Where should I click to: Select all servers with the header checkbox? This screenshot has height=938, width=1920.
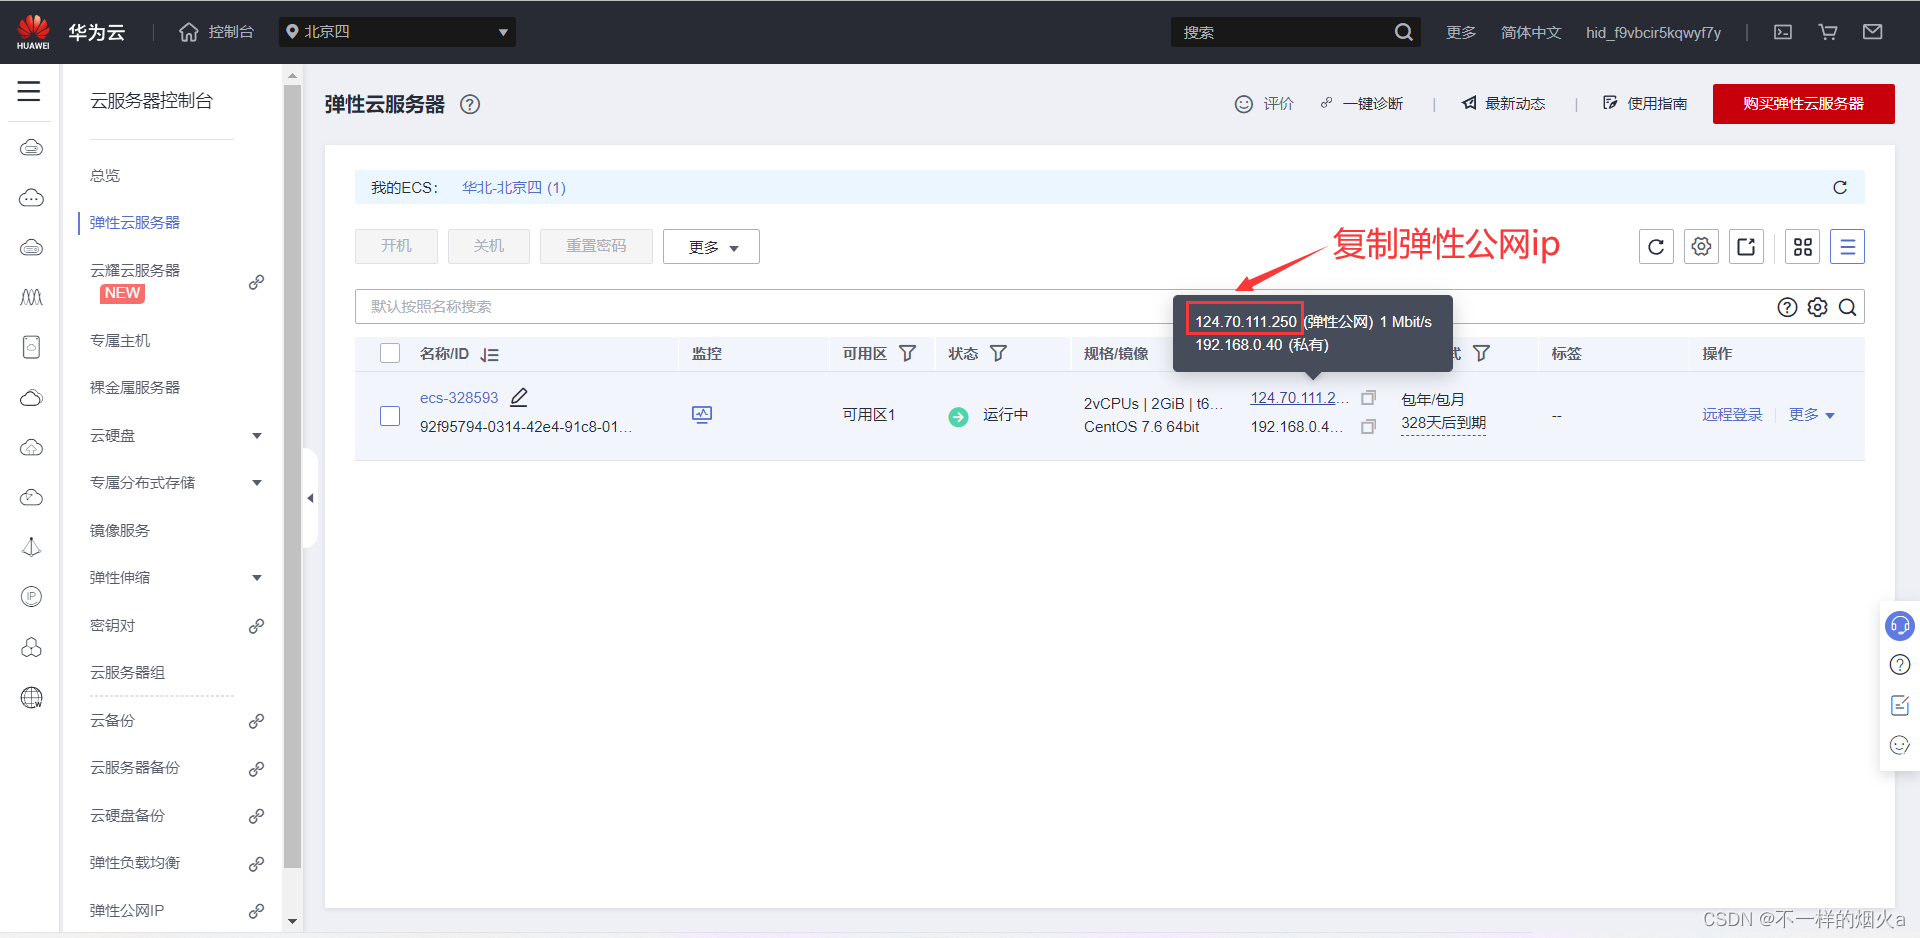click(x=390, y=353)
